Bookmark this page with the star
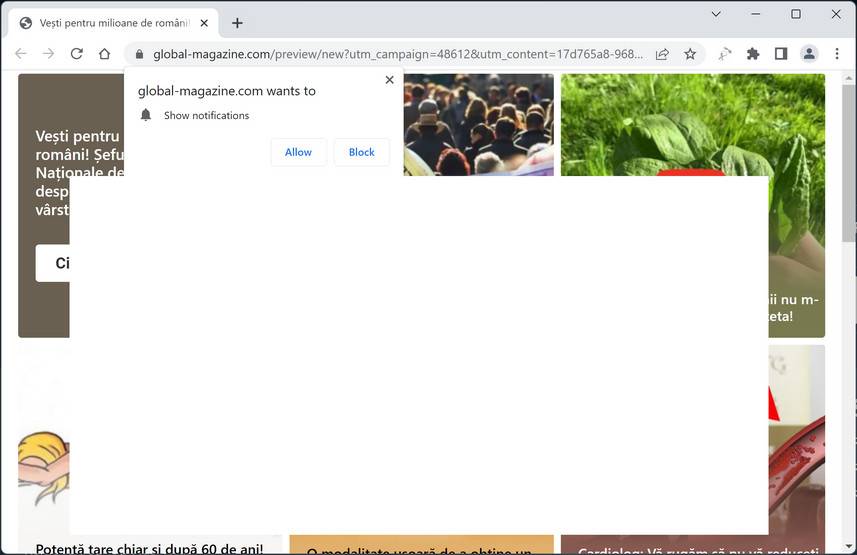This screenshot has width=857, height=555. [690, 54]
